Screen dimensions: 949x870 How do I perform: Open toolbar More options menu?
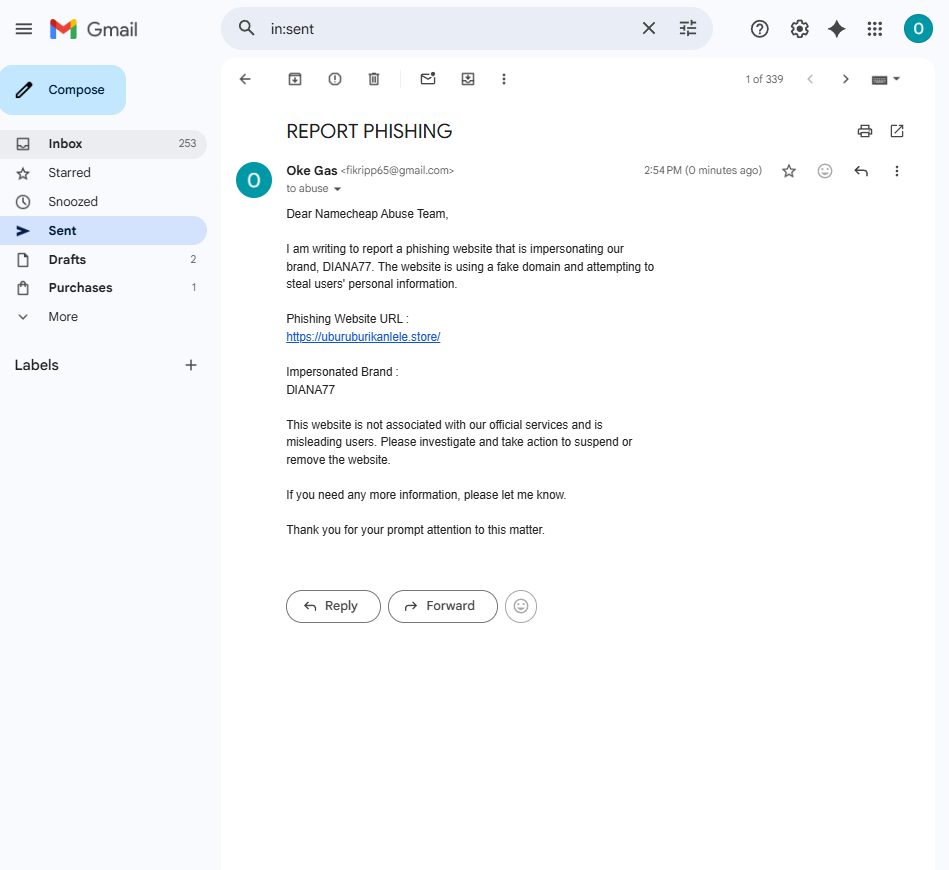[504, 79]
